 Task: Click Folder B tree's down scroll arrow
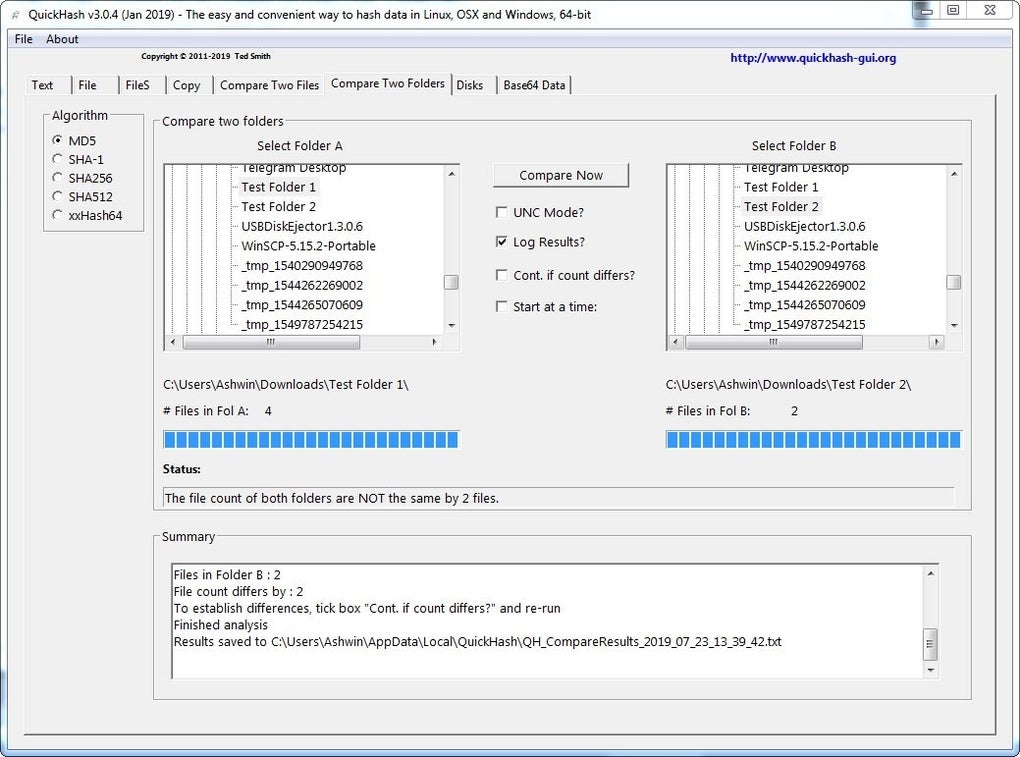tap(954, 324)
